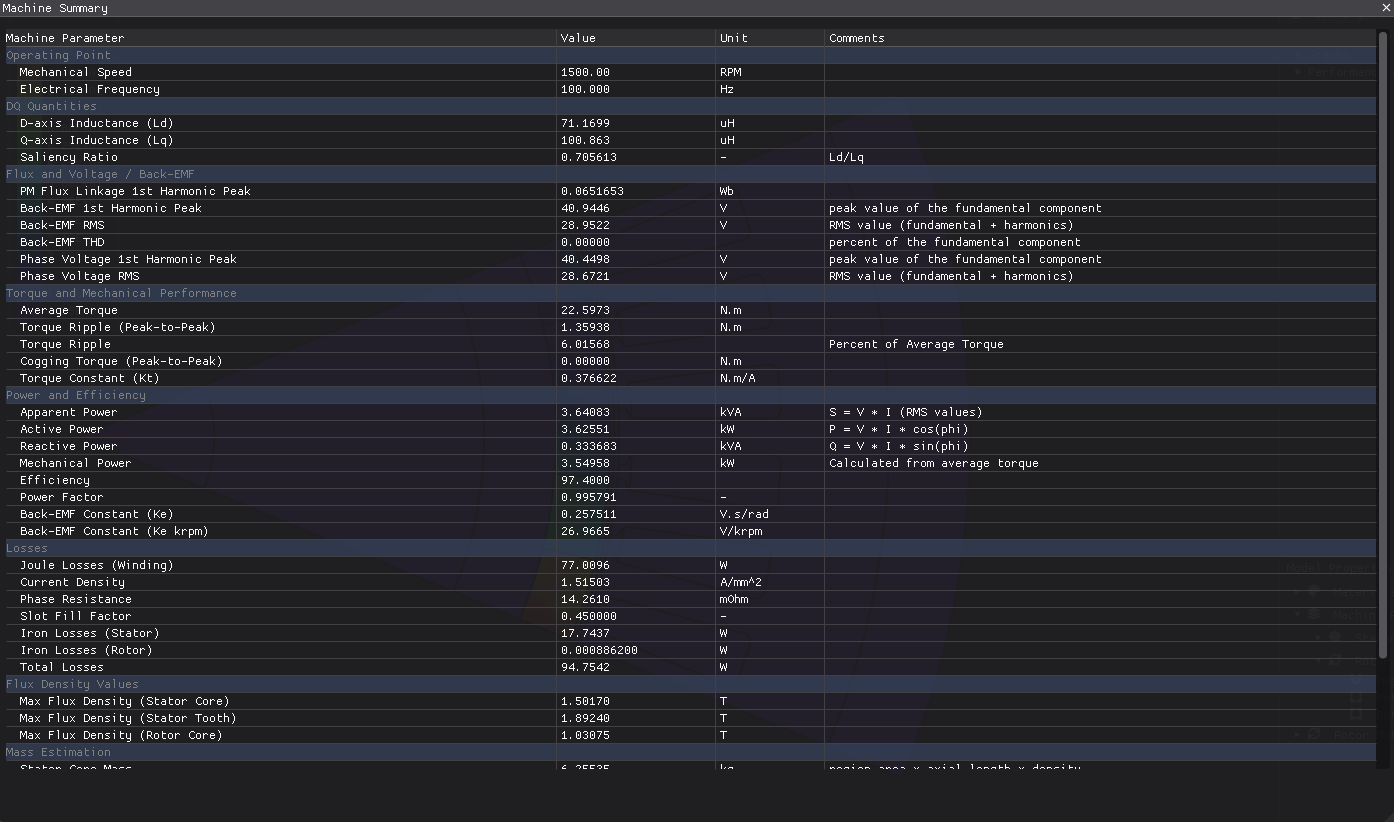1394x822 pixels.
Task: Click the Reactive Power label
Action: click(69, 446)
